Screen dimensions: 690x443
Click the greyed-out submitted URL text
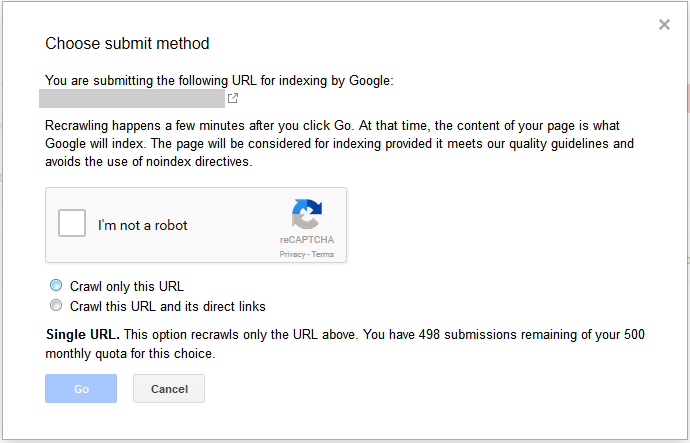click(131, 98)
